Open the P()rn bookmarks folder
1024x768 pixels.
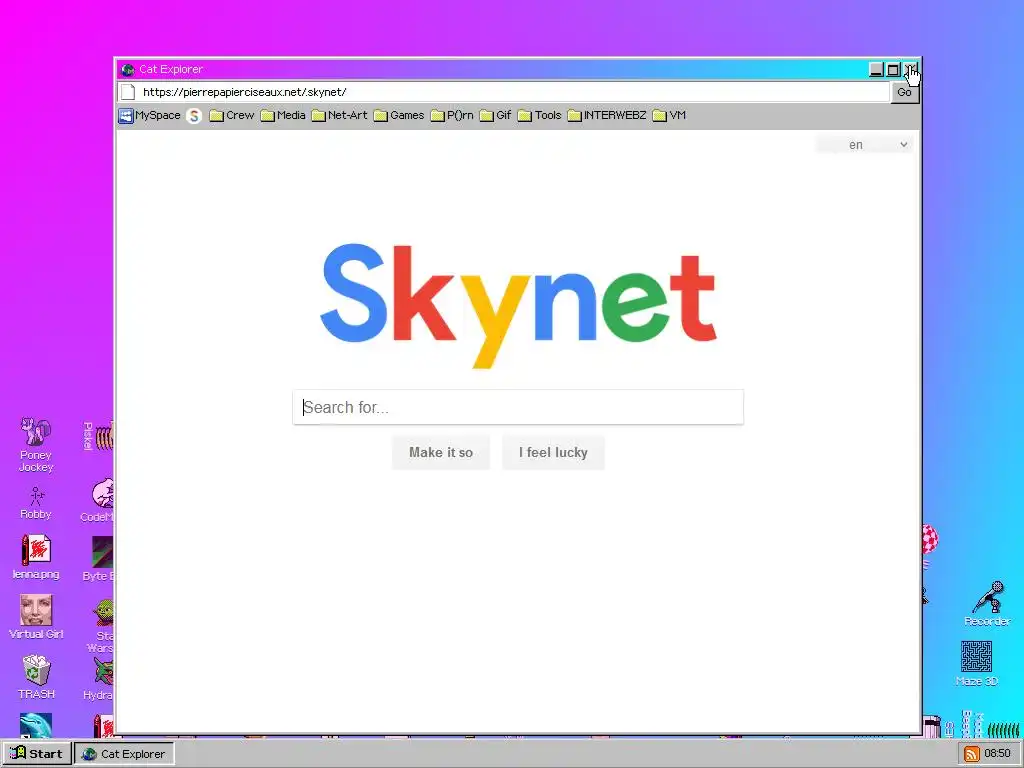tap(452, 116)
